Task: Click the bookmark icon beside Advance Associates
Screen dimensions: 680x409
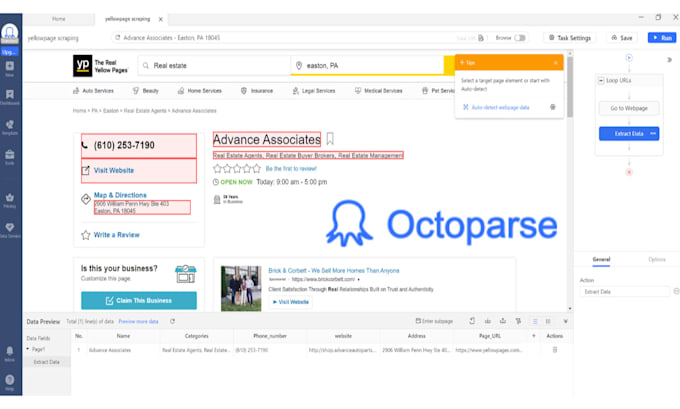Action: click(x=330, y=139)
